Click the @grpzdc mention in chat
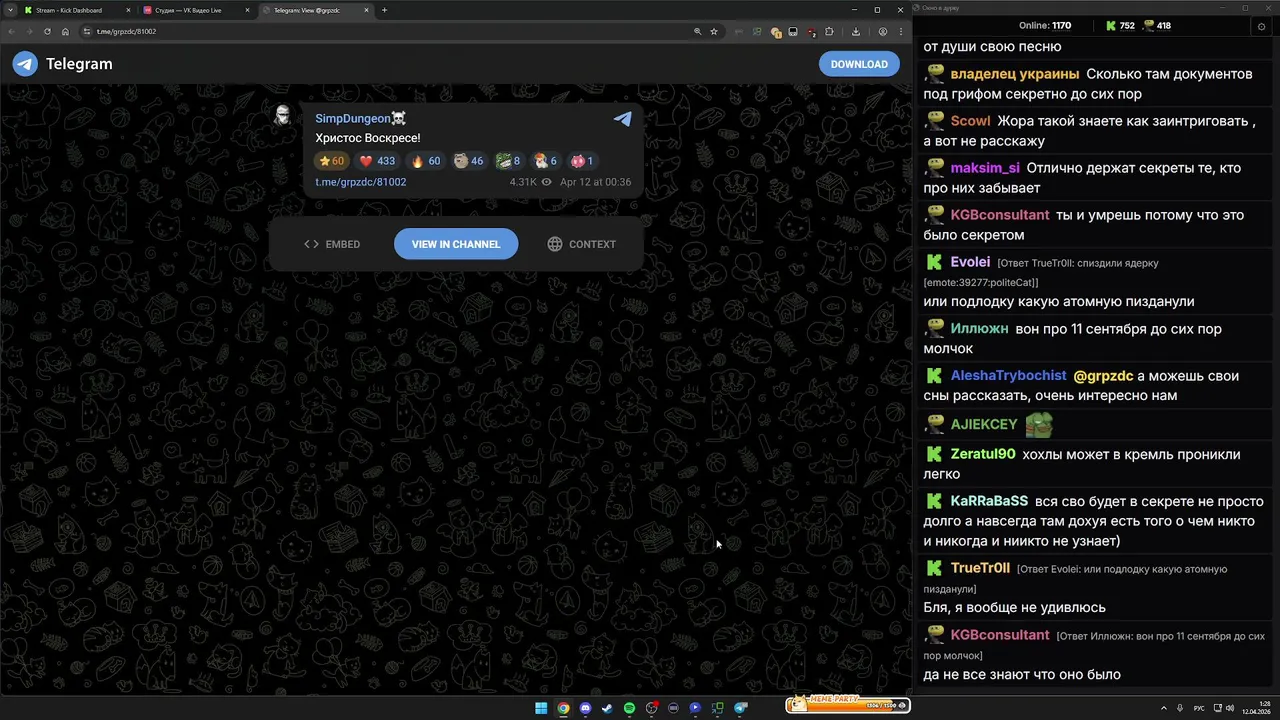The image size is (1280, 720). 1103,376
